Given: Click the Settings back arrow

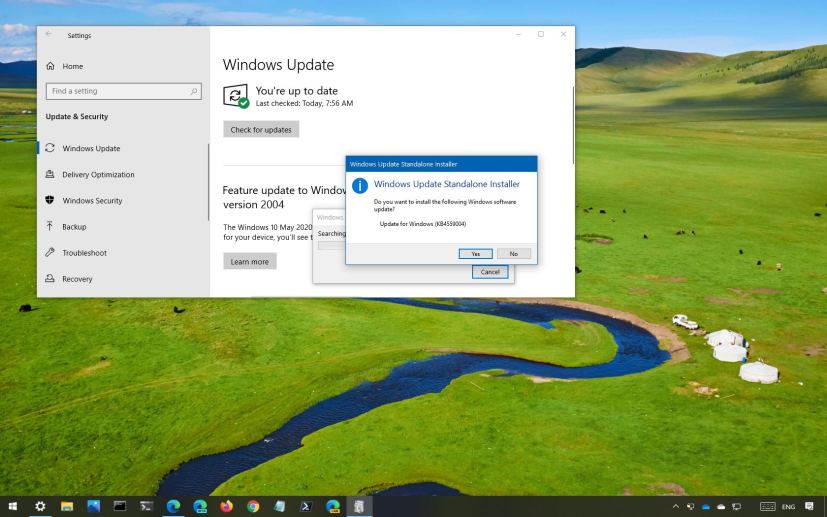Looking at the screenshot, I should [49, 34].
